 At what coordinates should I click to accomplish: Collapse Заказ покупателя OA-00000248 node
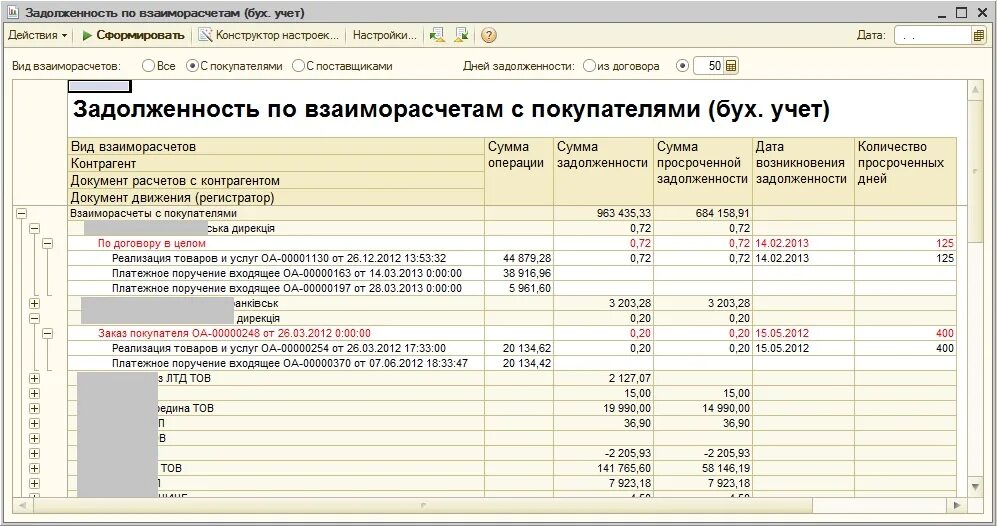(x=47, y=333)
